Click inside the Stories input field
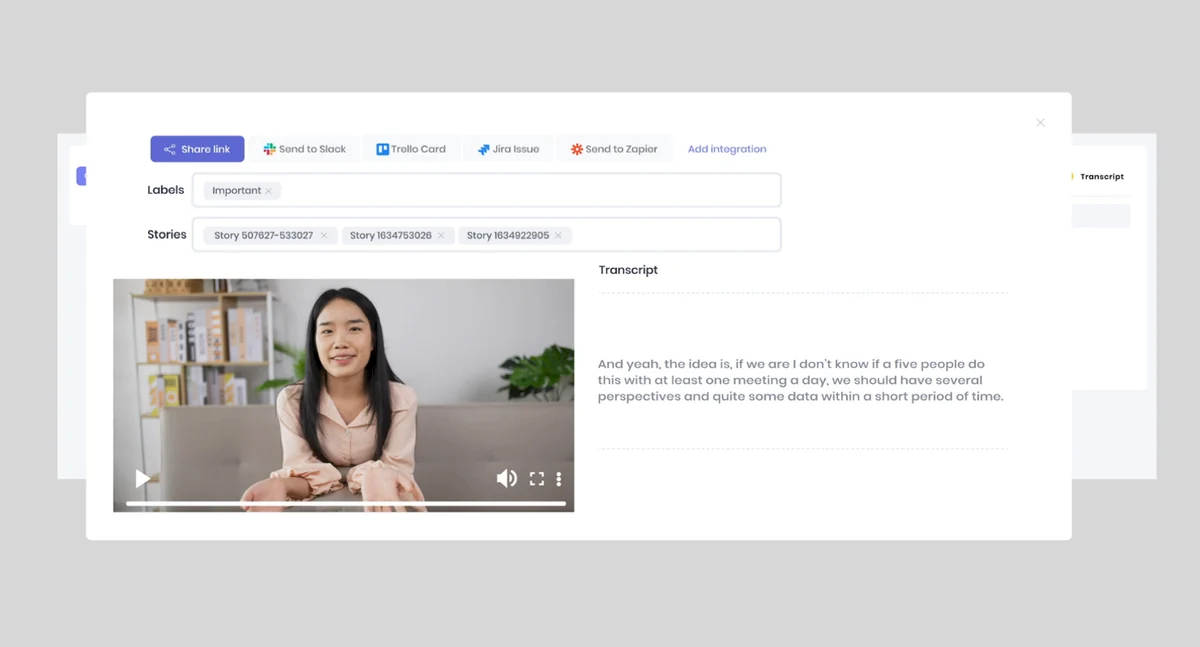Image resolution: width=1200 pixels, height=647 pixels. click(x=486, y=235)
